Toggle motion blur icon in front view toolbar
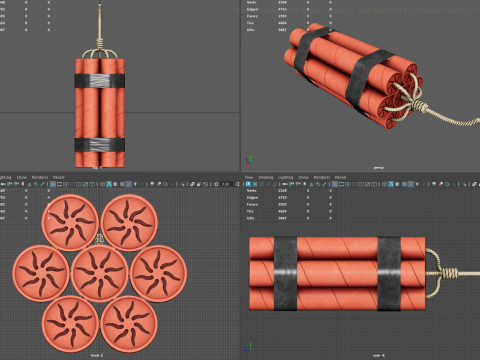Screen dimensions: 480x360 pyautogui.click(x=159, y=184)
